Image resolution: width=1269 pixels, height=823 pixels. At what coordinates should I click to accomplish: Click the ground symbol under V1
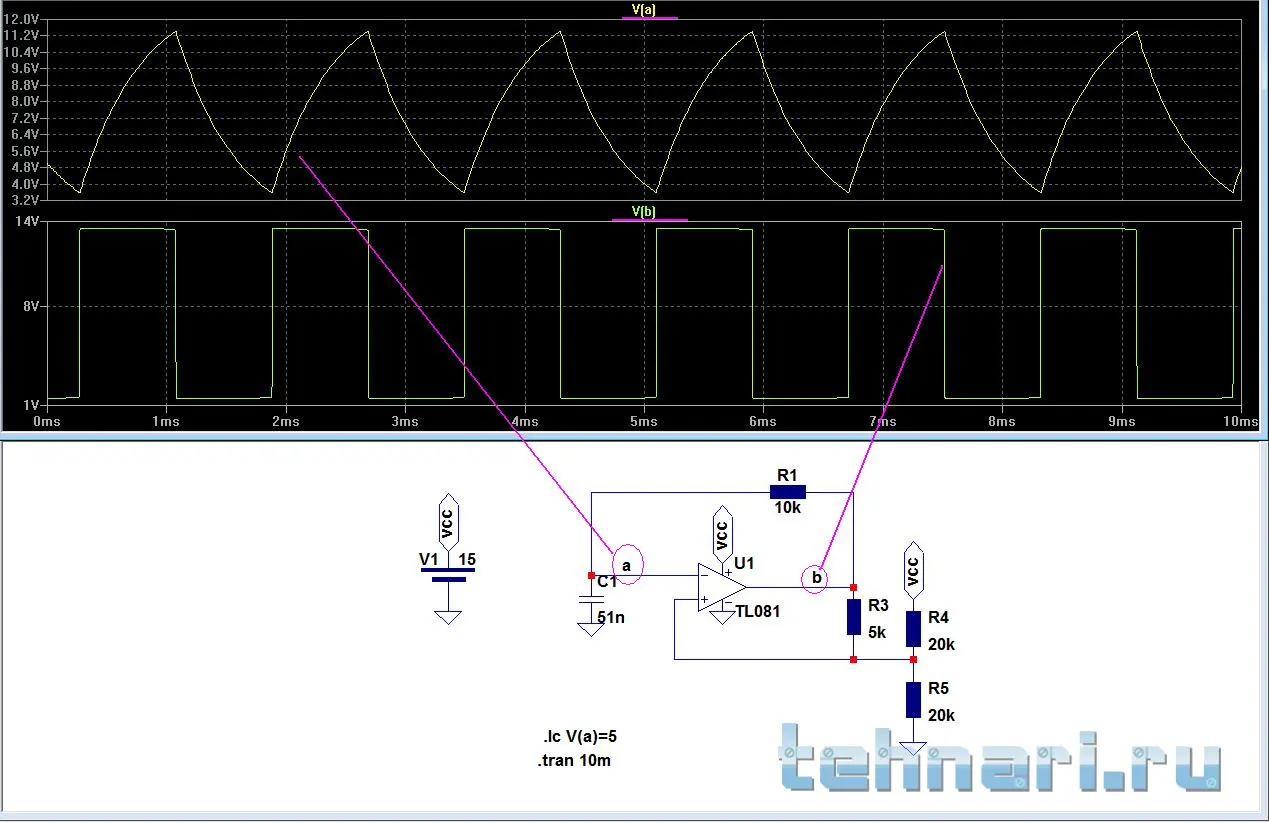[x=448, y=617]
